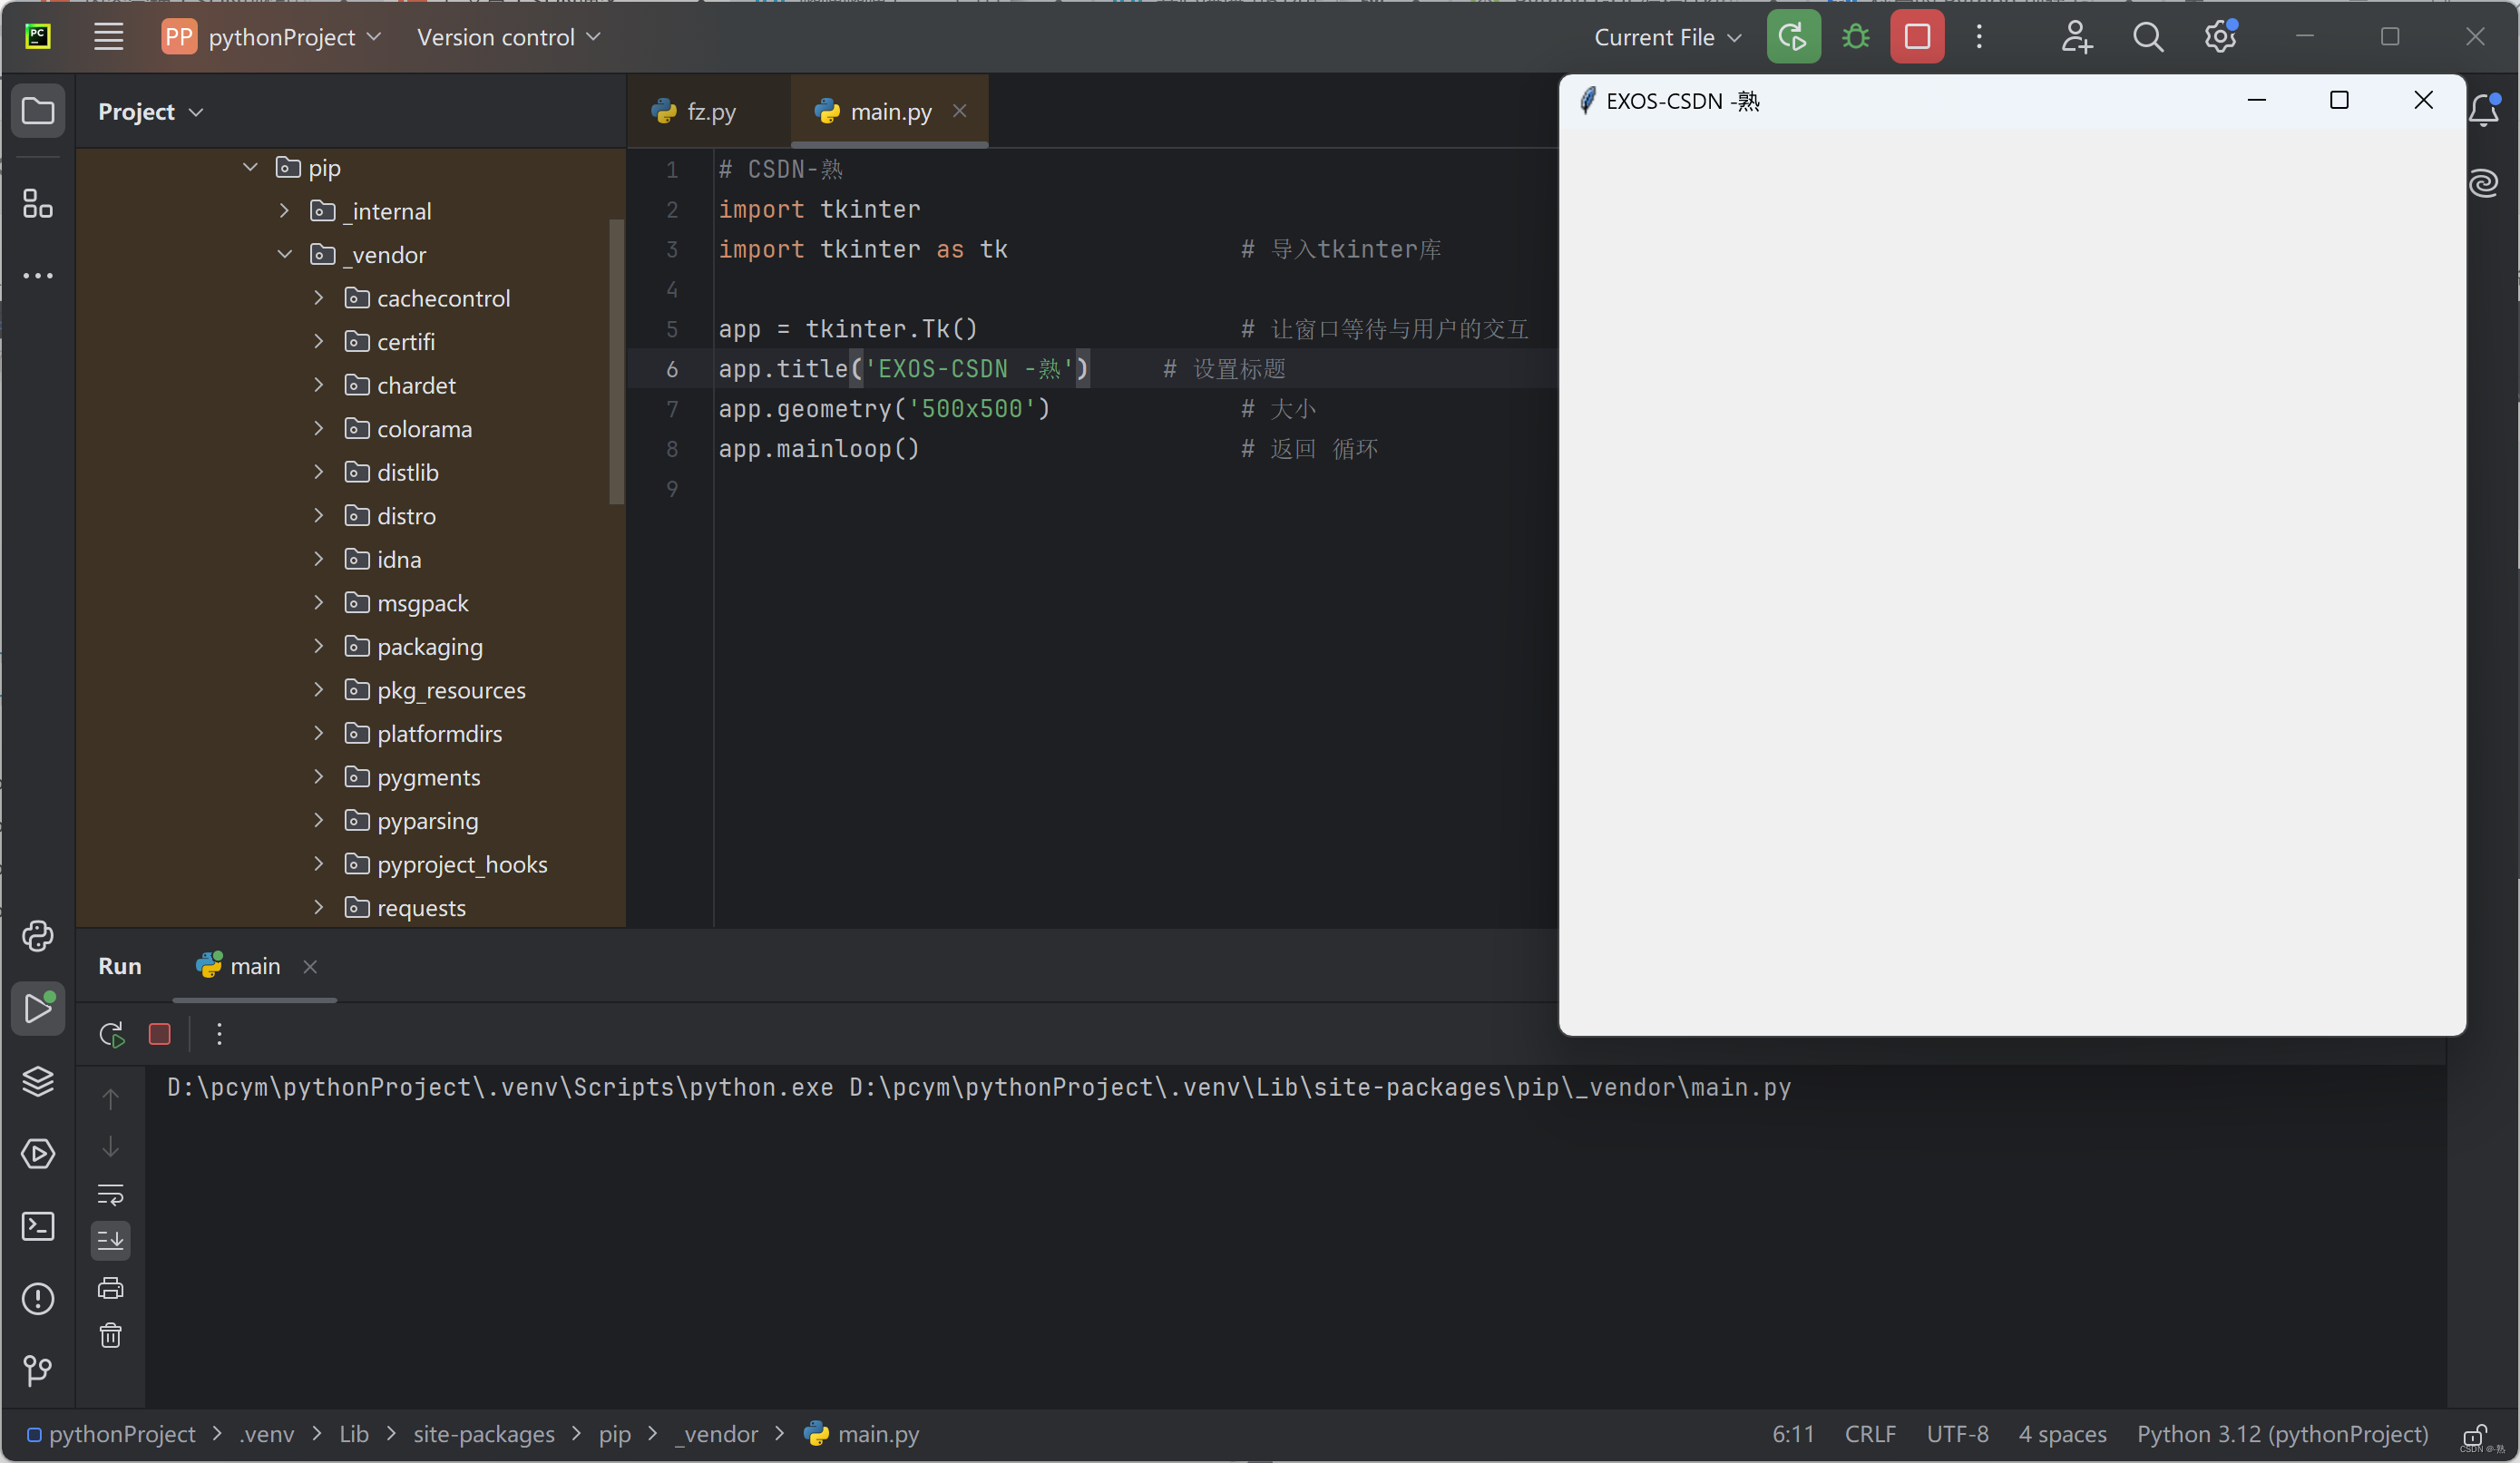Open IDE settings gear icon
The width and height of the screenshot is (2520, 1463).
coord(2220,37)
